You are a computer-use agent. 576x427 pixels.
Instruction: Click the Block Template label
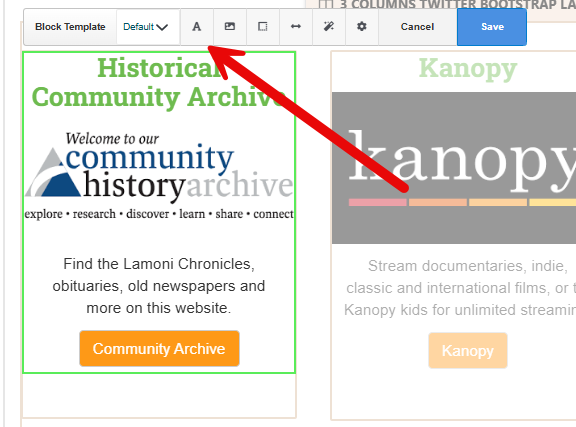click(70, 27)
